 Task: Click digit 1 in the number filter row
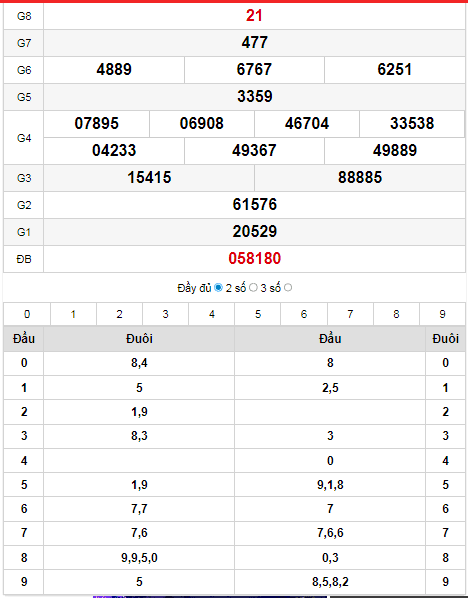[73, 314]
